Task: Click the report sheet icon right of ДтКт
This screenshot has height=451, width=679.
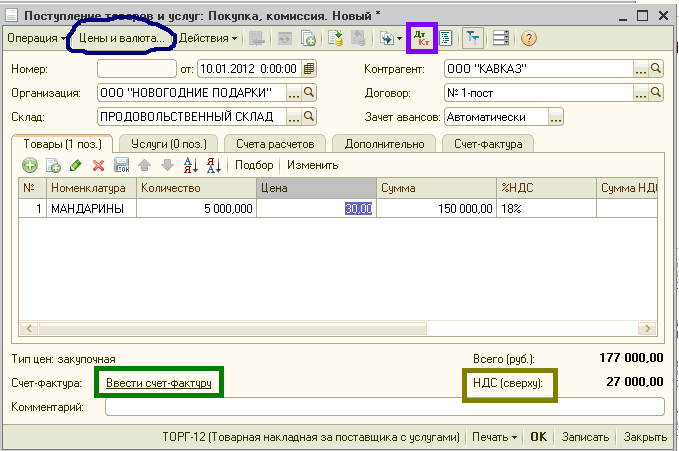Action: pyautogui.click(x=446, y=38)
